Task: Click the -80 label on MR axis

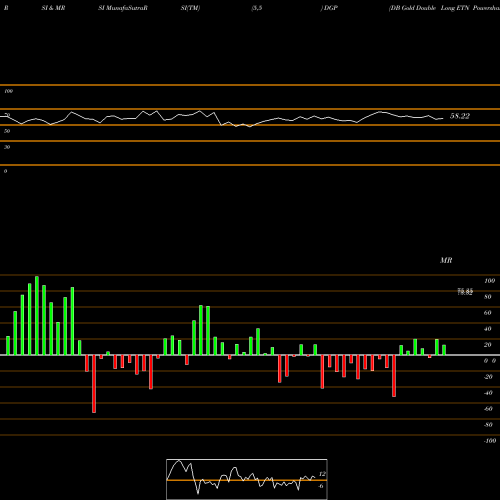Action: 488,425
